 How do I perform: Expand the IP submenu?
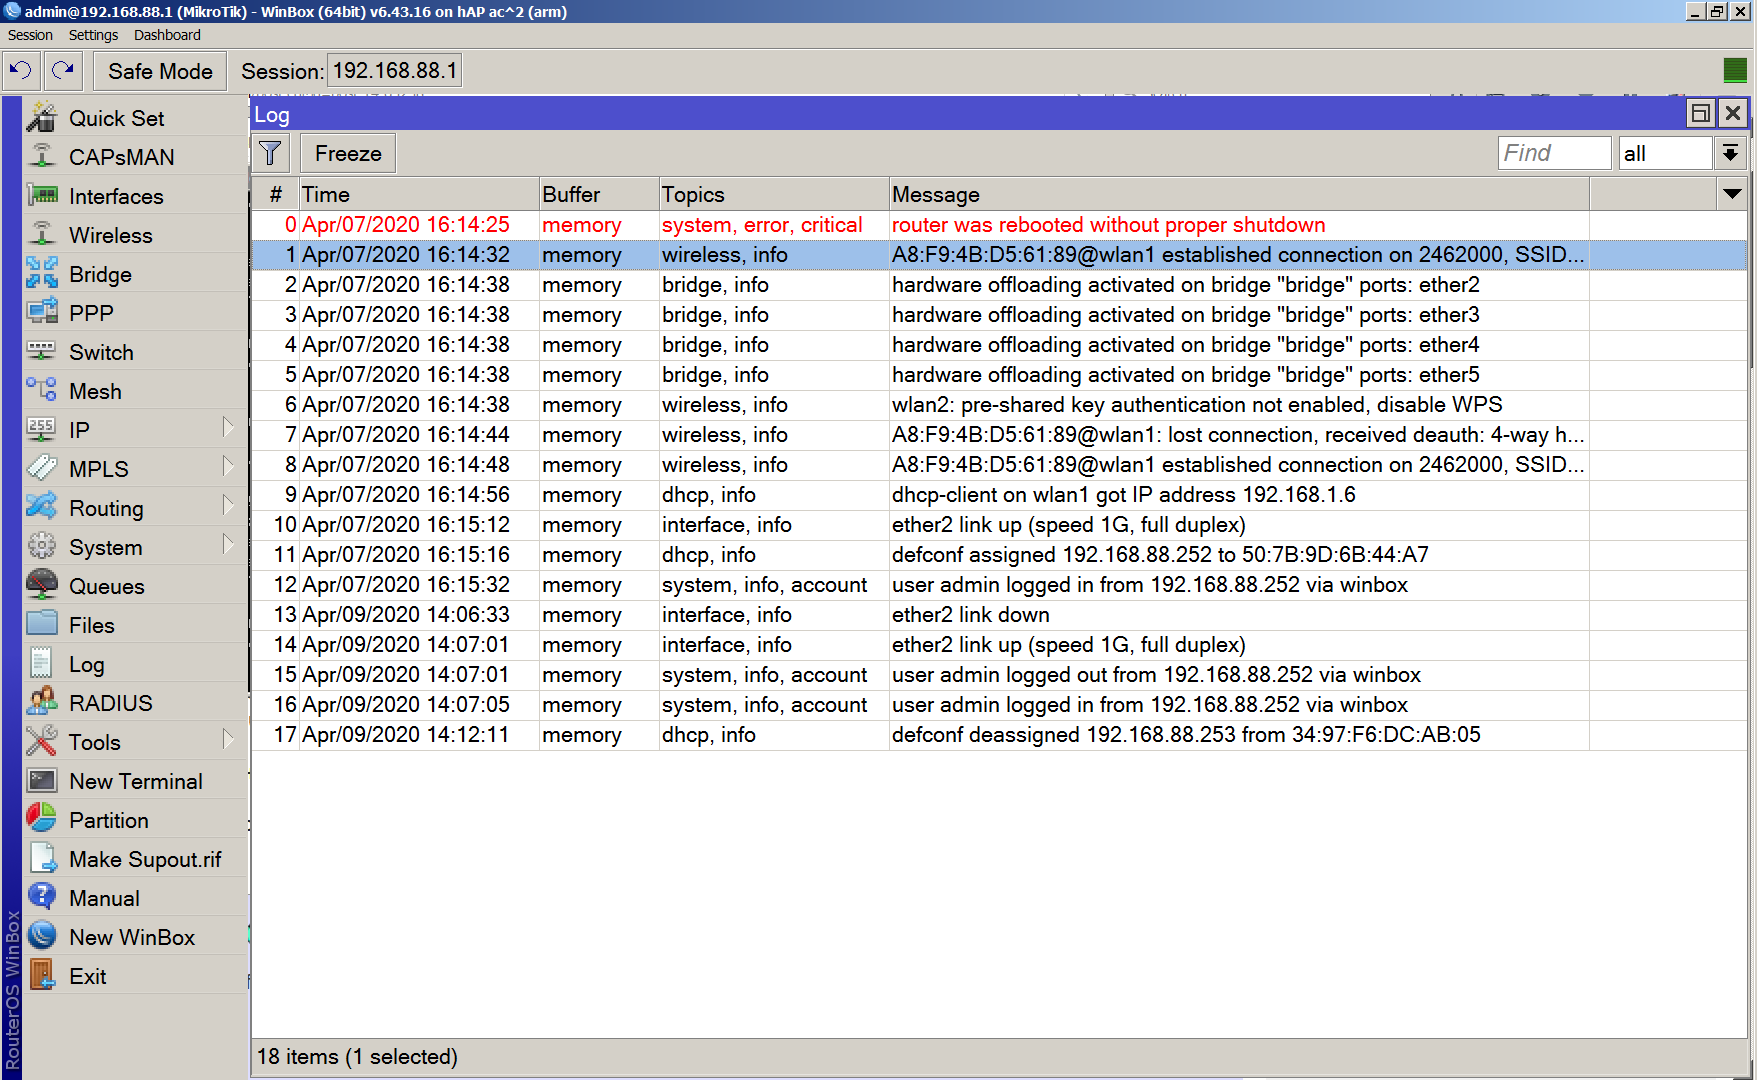228,428
